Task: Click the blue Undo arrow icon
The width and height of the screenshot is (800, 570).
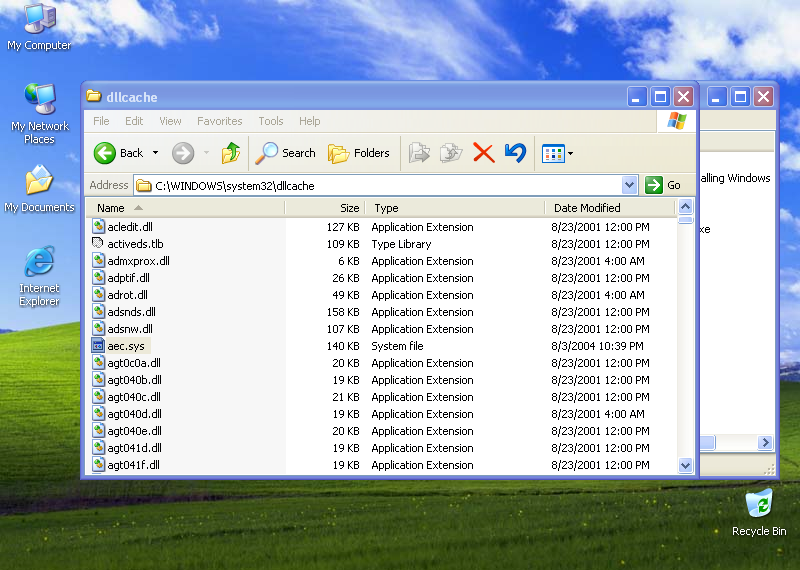Action: coord(515,153)
